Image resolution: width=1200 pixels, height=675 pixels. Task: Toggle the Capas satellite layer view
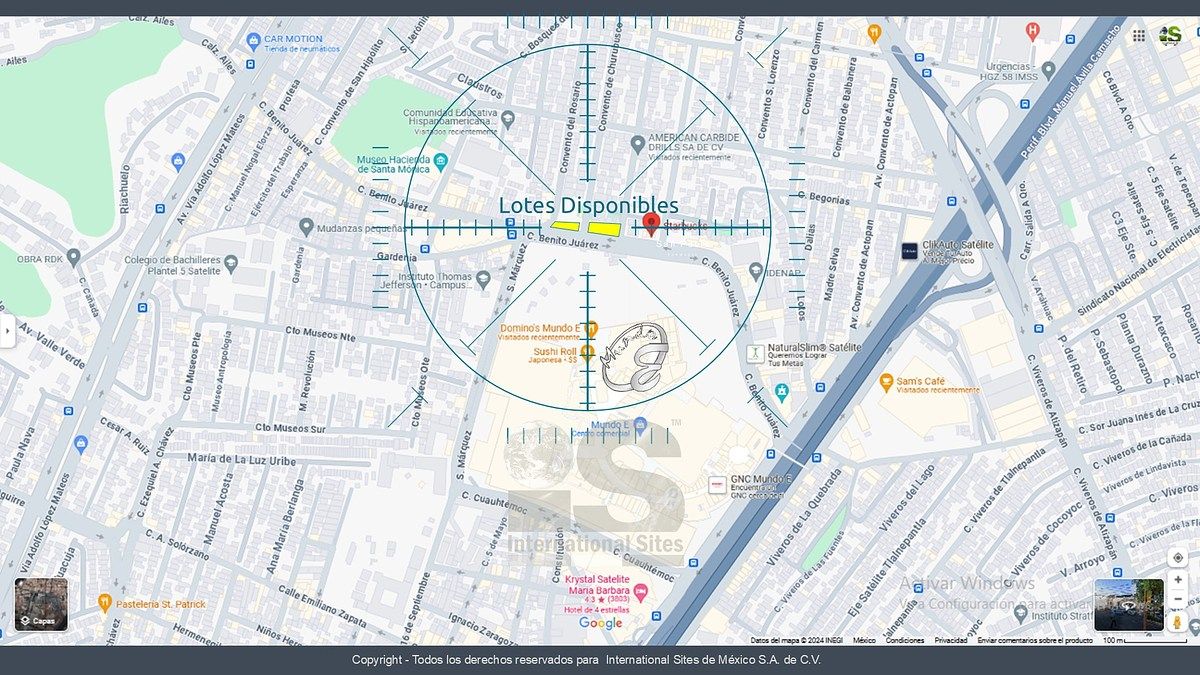pos(41,604)
